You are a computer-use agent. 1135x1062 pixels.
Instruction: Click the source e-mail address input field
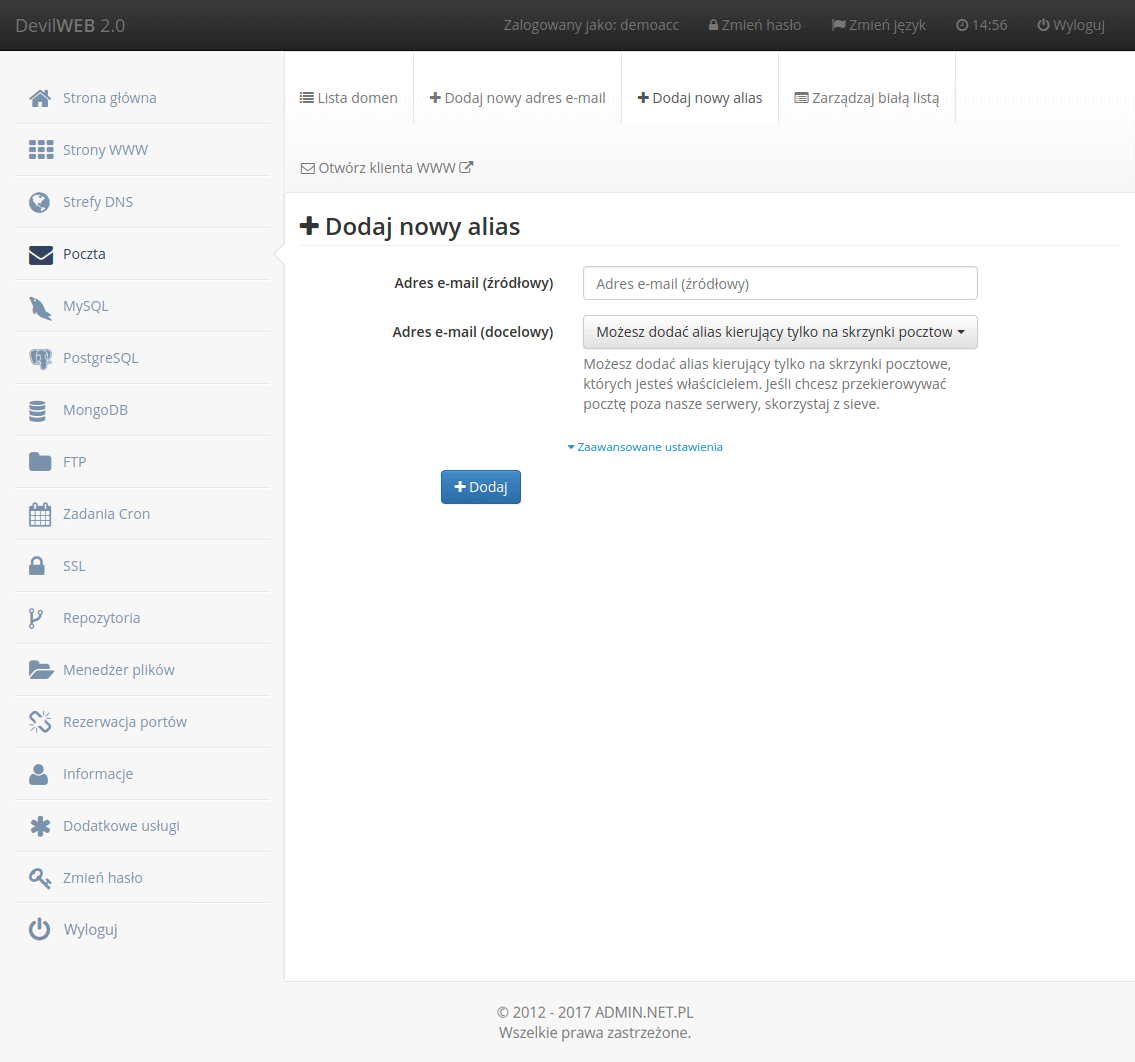point(779,283)
